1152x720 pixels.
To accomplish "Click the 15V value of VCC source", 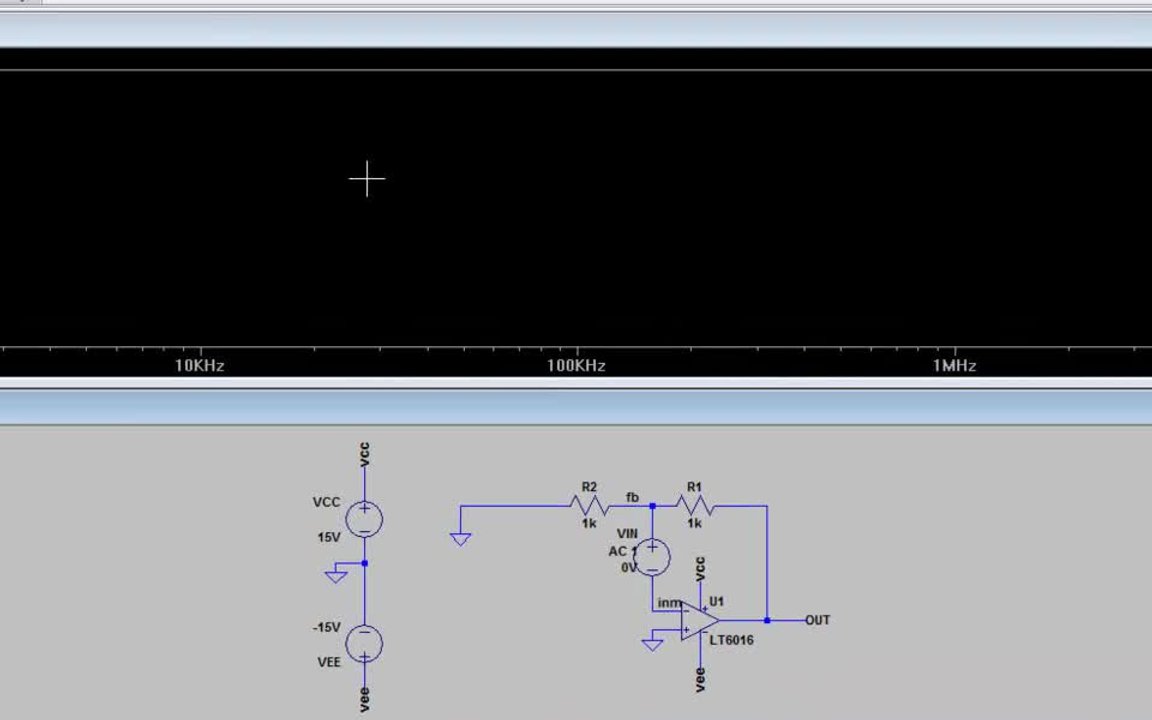I will click(329, 537).
